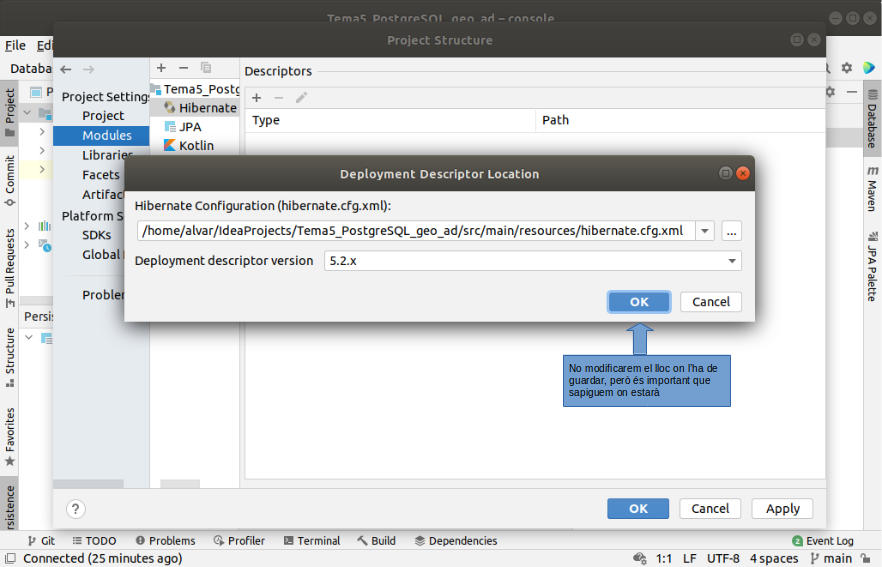Collapse the Persistence panel tree node
Screen dimensions: 882x567
pos(29,338)
